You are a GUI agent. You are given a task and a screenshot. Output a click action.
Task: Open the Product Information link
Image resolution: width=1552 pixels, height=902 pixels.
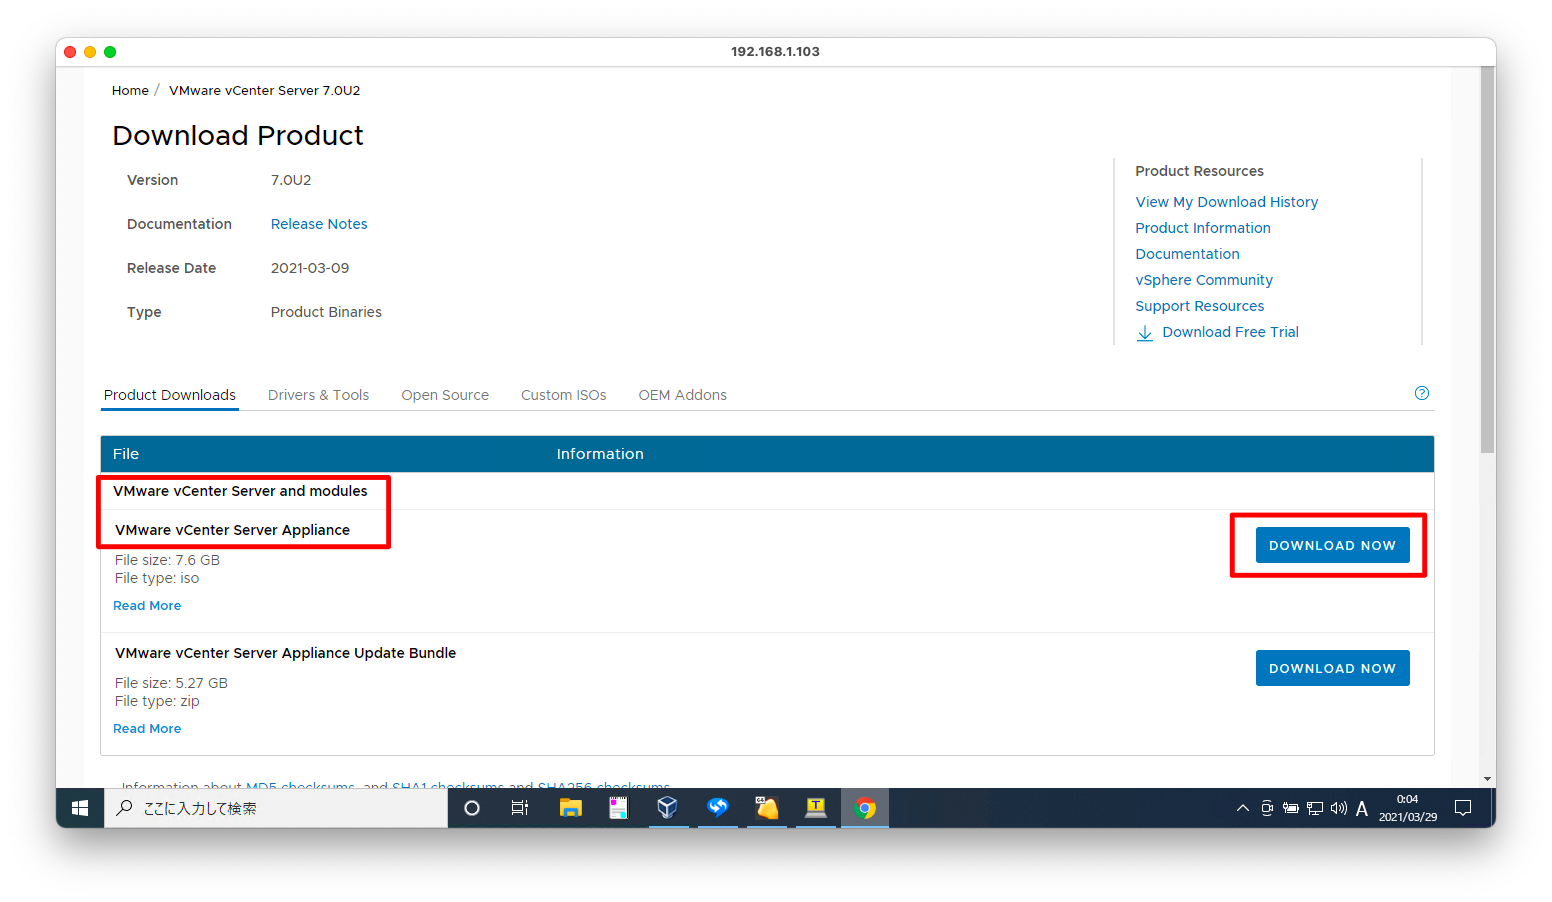(1203, 228)
